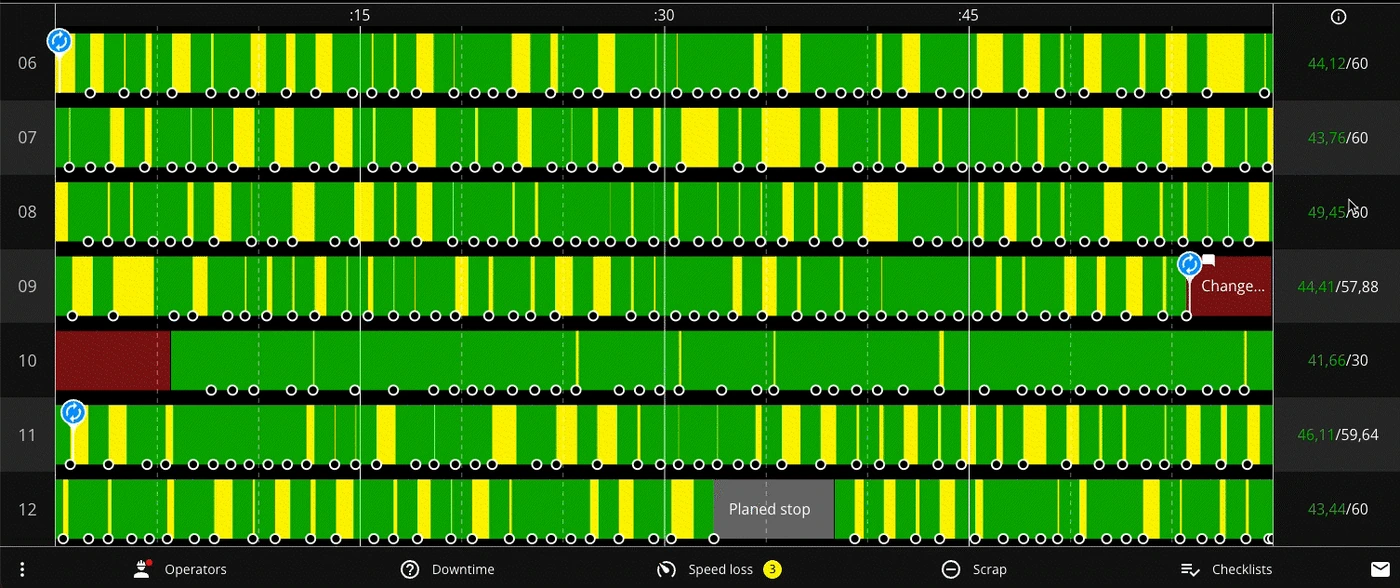Select the dark red stop block in row 10

113,360
